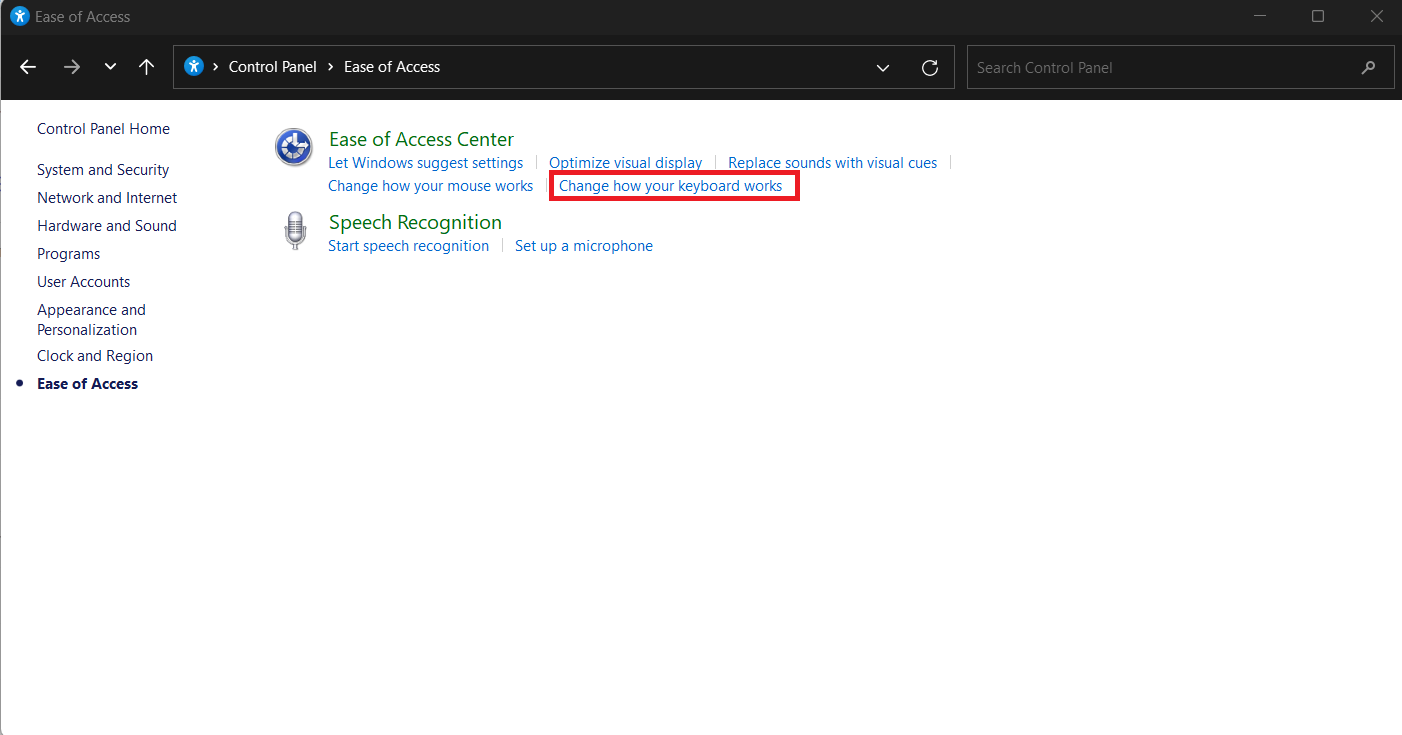Image resolution: width=1402 pixels, height=735 pixels.
Task: Click the Ease of Access title bar icon
Action: coord(19,16)
